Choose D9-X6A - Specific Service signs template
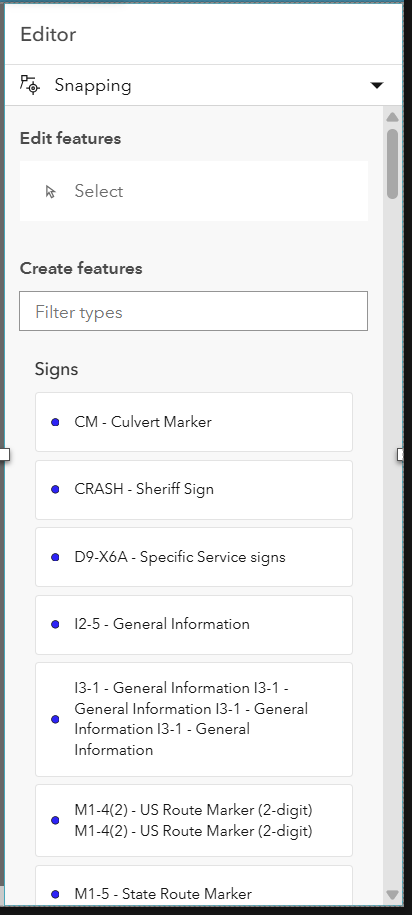 (194, 557)
